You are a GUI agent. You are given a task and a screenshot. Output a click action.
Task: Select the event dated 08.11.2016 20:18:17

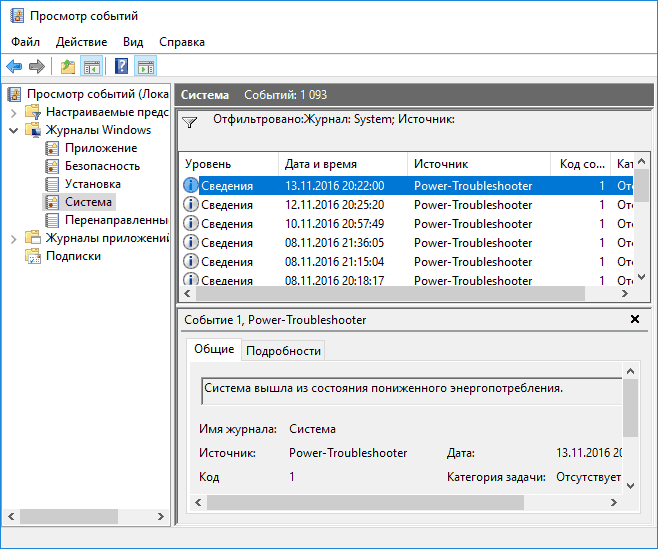pos(407,279)
